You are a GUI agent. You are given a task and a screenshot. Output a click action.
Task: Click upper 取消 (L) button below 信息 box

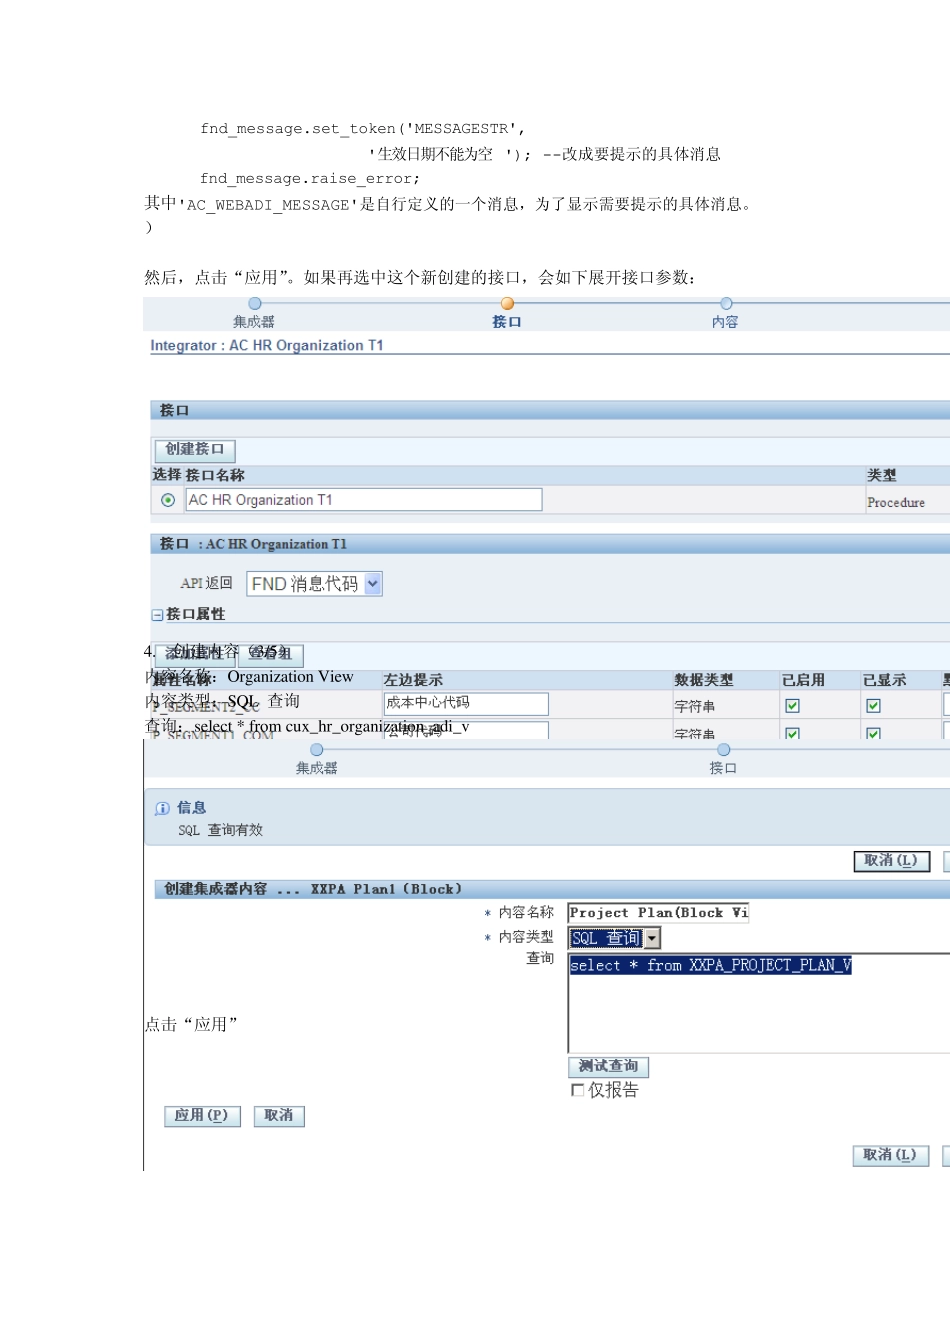coord(891,861)
